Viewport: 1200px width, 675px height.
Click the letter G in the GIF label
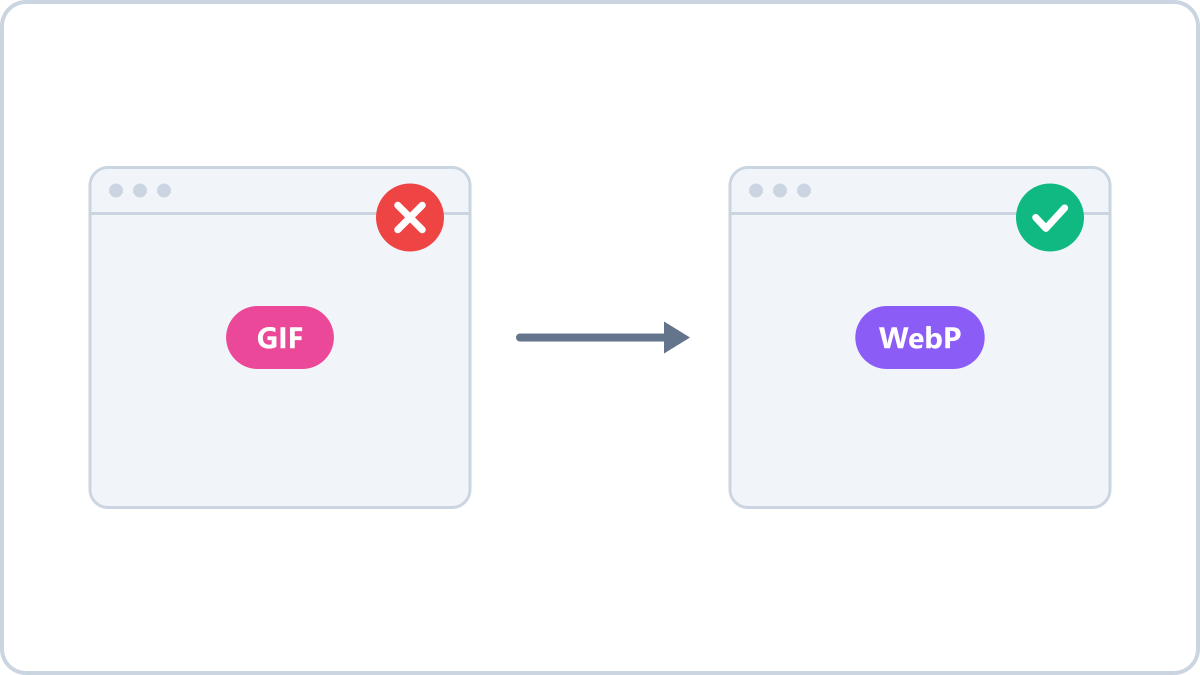click(x=266, y=338)
